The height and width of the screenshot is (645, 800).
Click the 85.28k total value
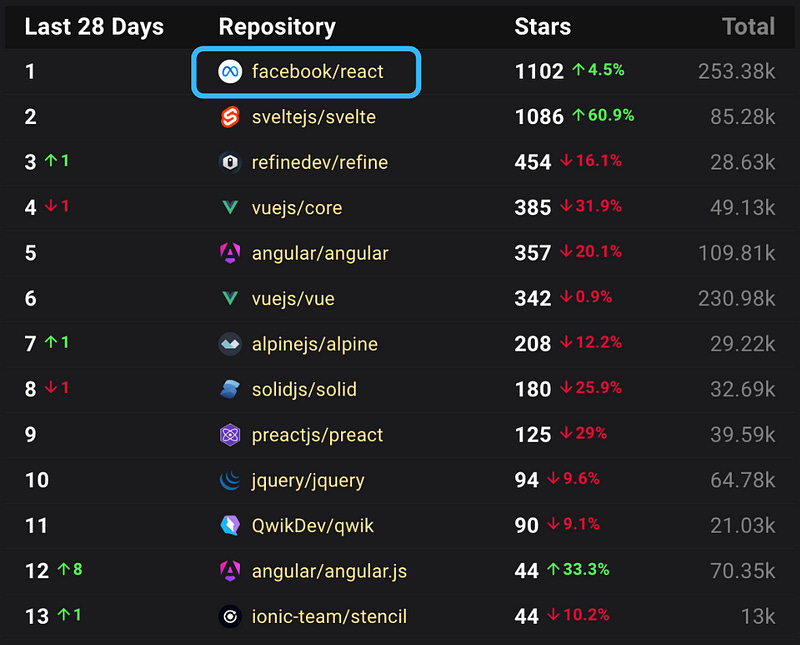click(742, 117)
